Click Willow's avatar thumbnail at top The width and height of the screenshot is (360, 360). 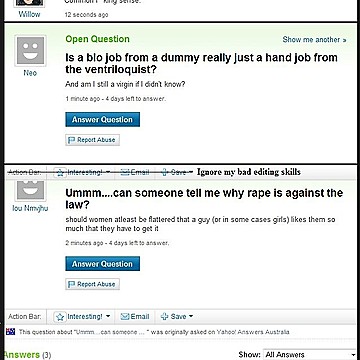(x=30, y=3)
